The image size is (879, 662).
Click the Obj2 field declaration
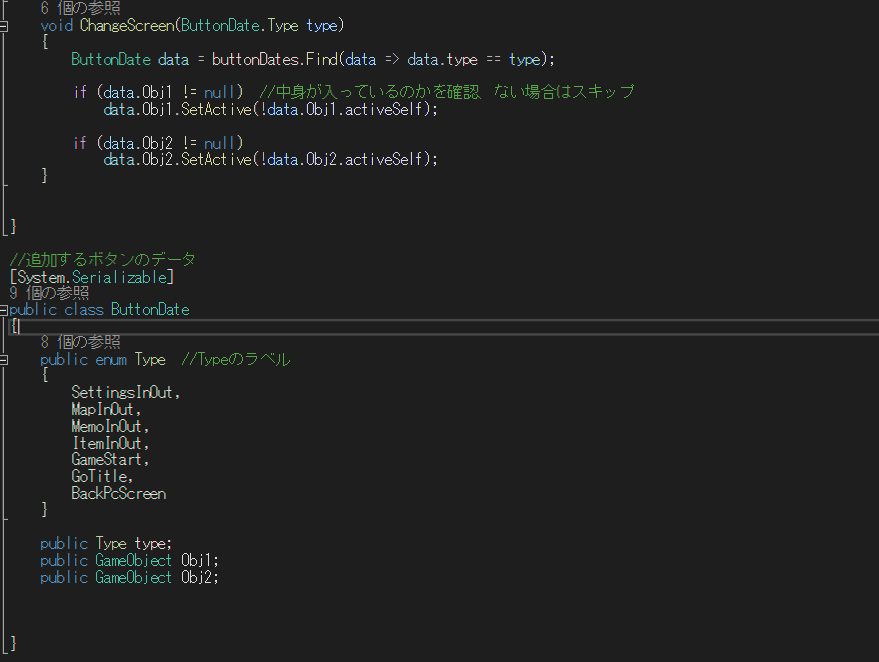(199, 577)
